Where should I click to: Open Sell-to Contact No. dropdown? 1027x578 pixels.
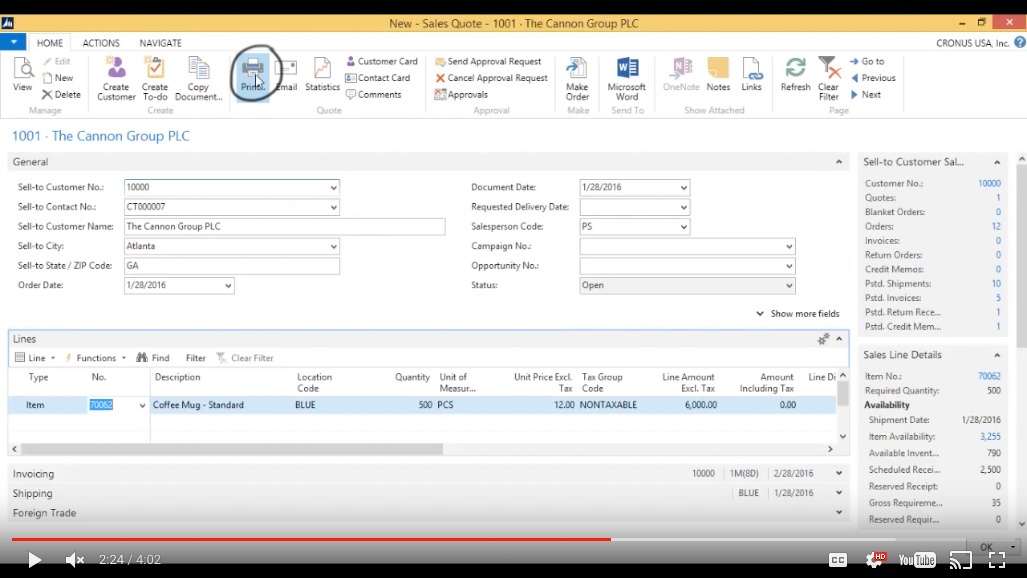pyautogui.click(x=333, y=207)
